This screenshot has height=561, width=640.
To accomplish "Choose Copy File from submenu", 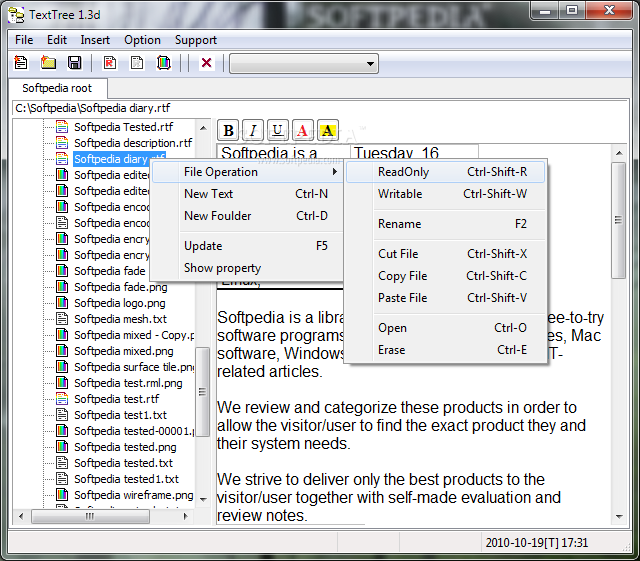I will (x=445, y=276).
